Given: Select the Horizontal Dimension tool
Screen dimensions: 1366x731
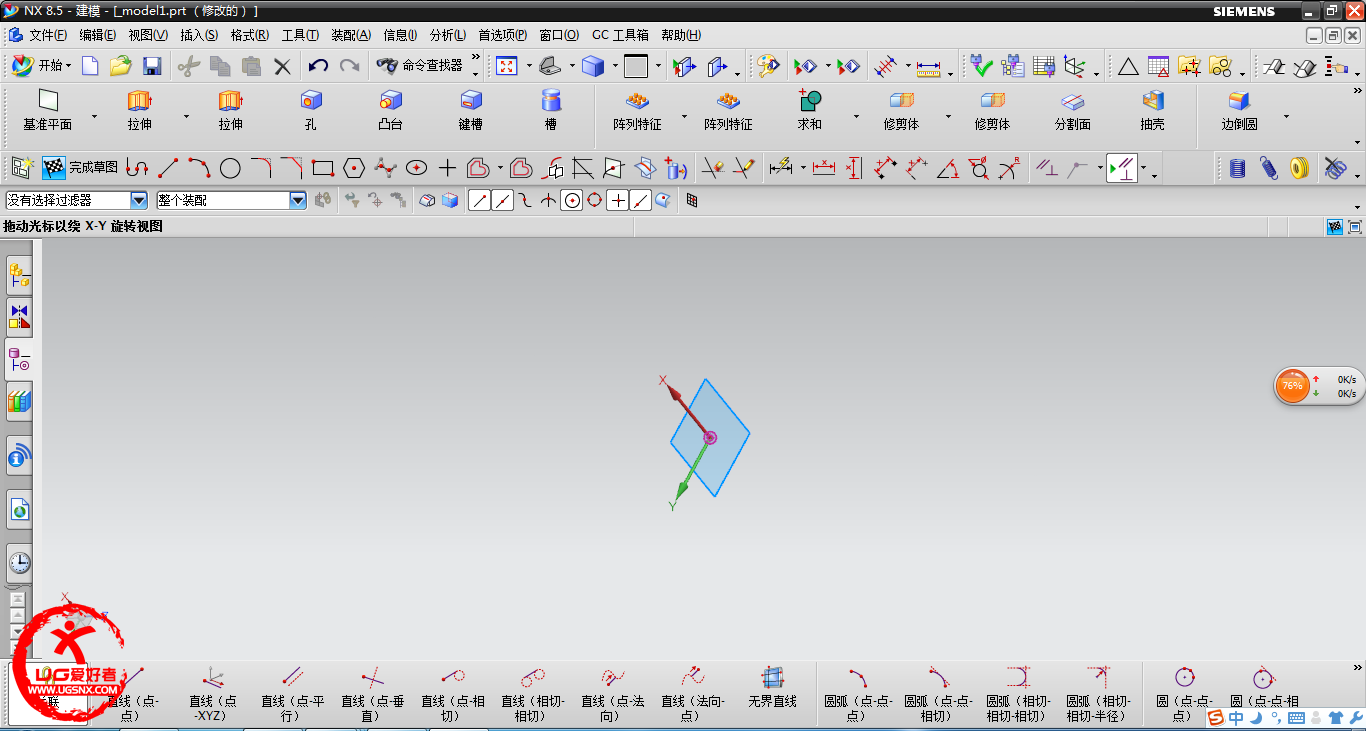Looking at the screenshot, I should point(824,168).
